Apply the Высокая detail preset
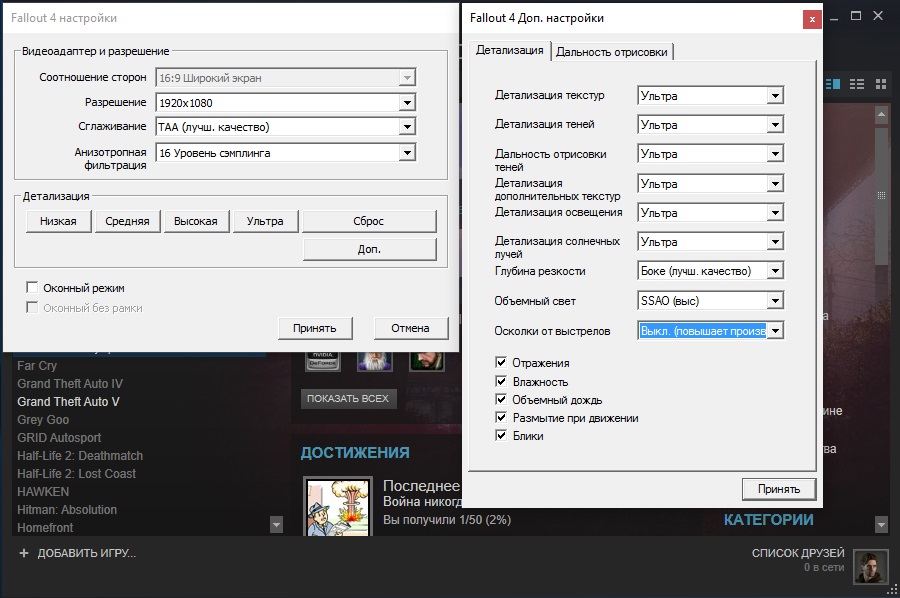 point(196,221)
